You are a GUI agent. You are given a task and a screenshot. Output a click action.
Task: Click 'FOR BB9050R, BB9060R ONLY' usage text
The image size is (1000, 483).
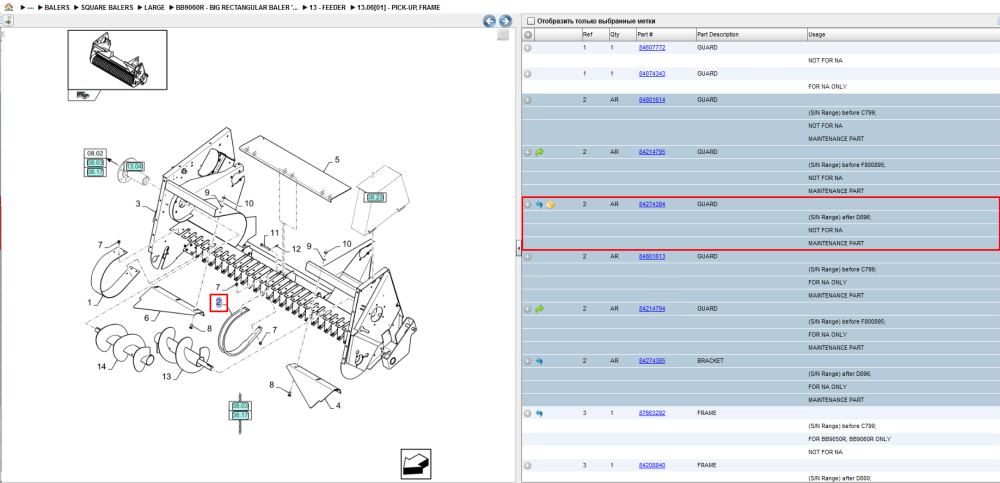[x=849, y=440]
